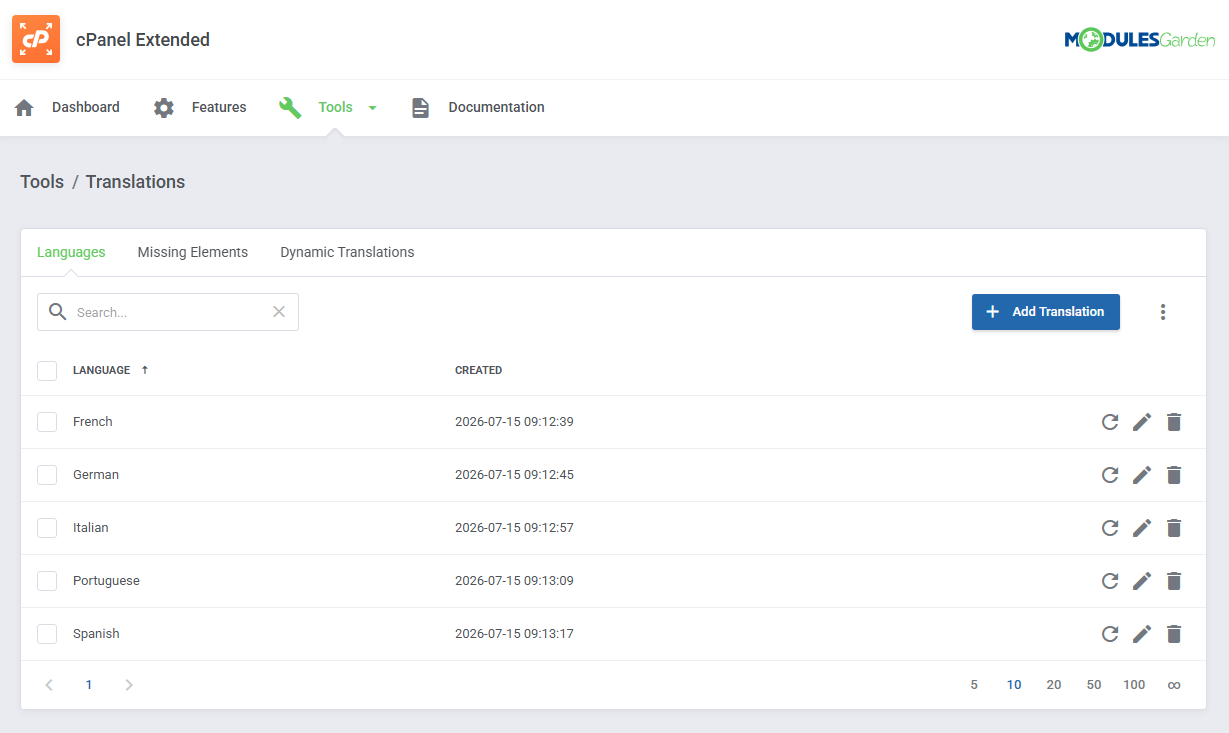Viewport: 1229px width, 733px height.
Task: Refresh the Spanish translation
Action: [1110, 634]
